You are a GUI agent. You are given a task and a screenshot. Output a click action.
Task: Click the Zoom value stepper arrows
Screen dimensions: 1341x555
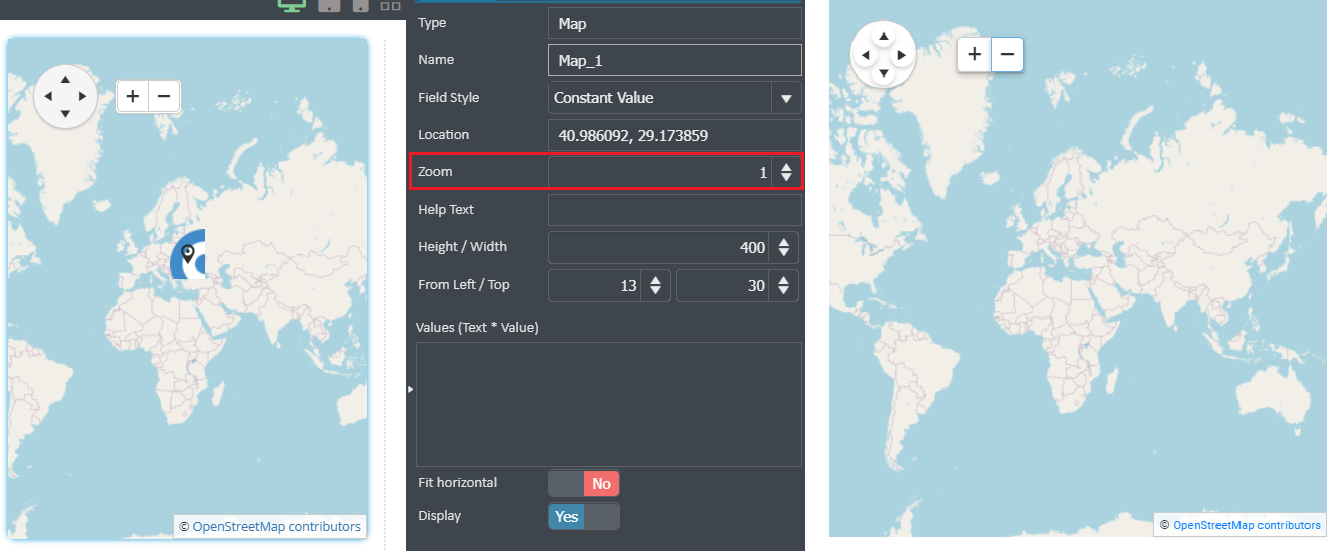[786, 172]
